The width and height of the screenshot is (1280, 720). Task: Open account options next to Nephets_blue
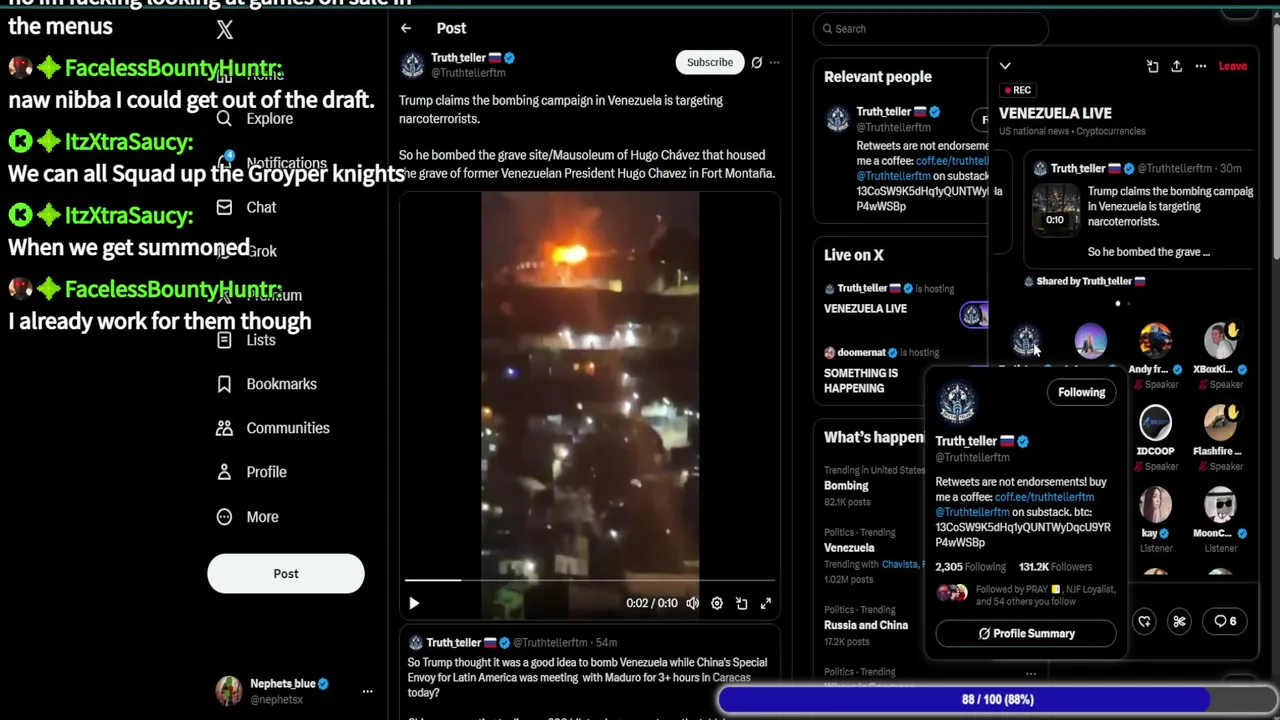click(367, 691)
